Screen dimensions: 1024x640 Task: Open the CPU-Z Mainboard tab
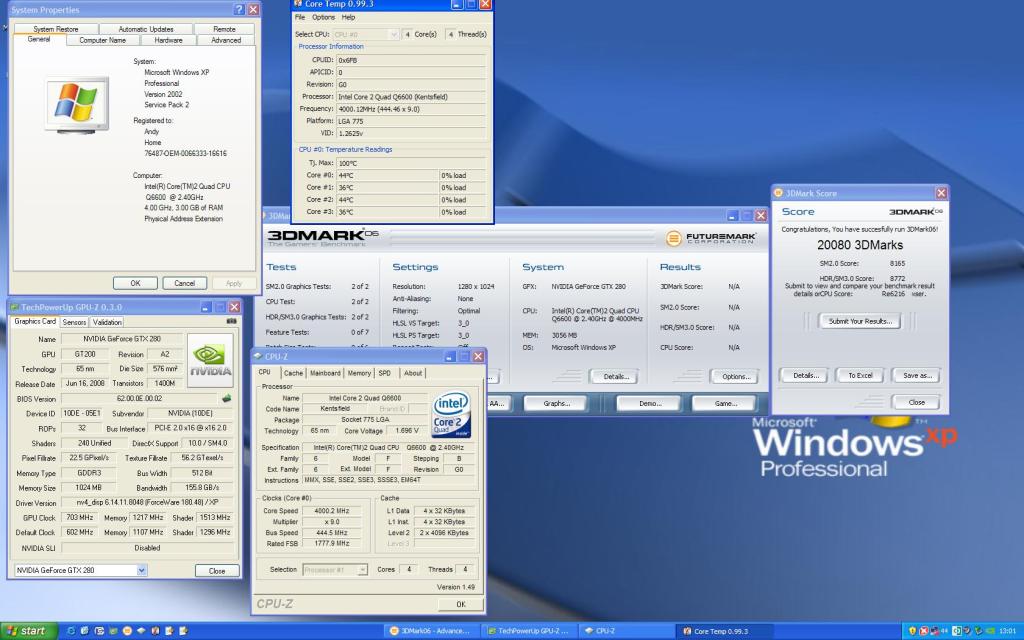325,373
